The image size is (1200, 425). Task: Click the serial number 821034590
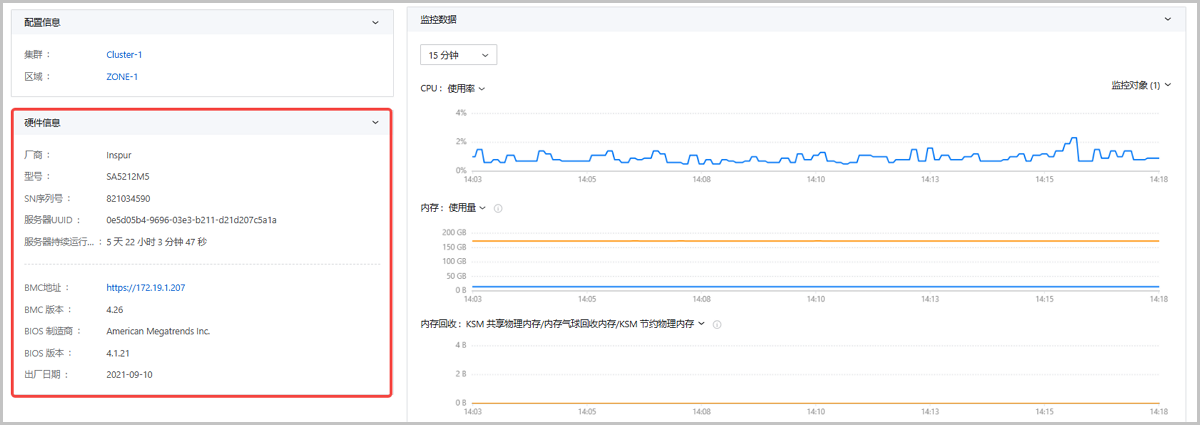pos(128,198)
